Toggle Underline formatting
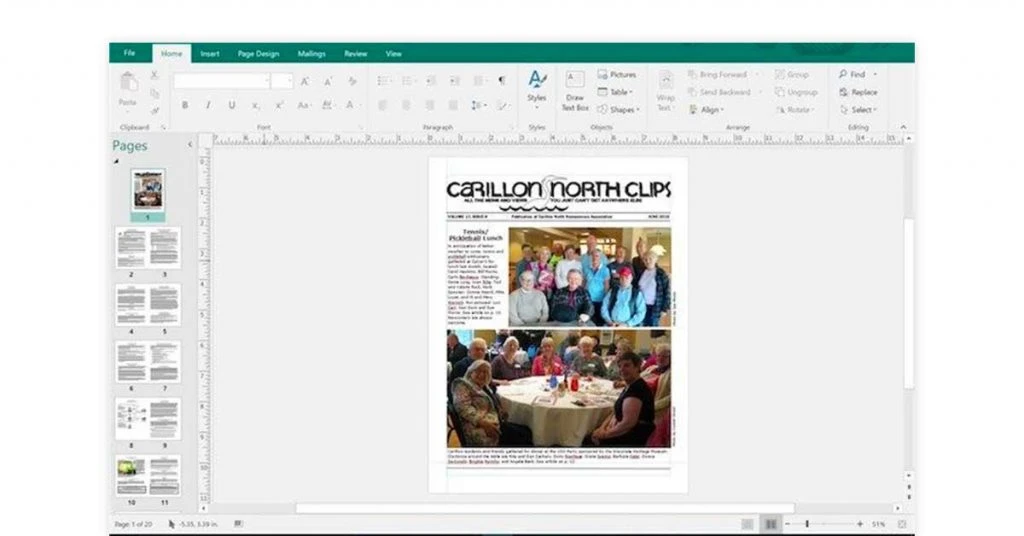The image size is (1024, 536). (x=232, y=105)
